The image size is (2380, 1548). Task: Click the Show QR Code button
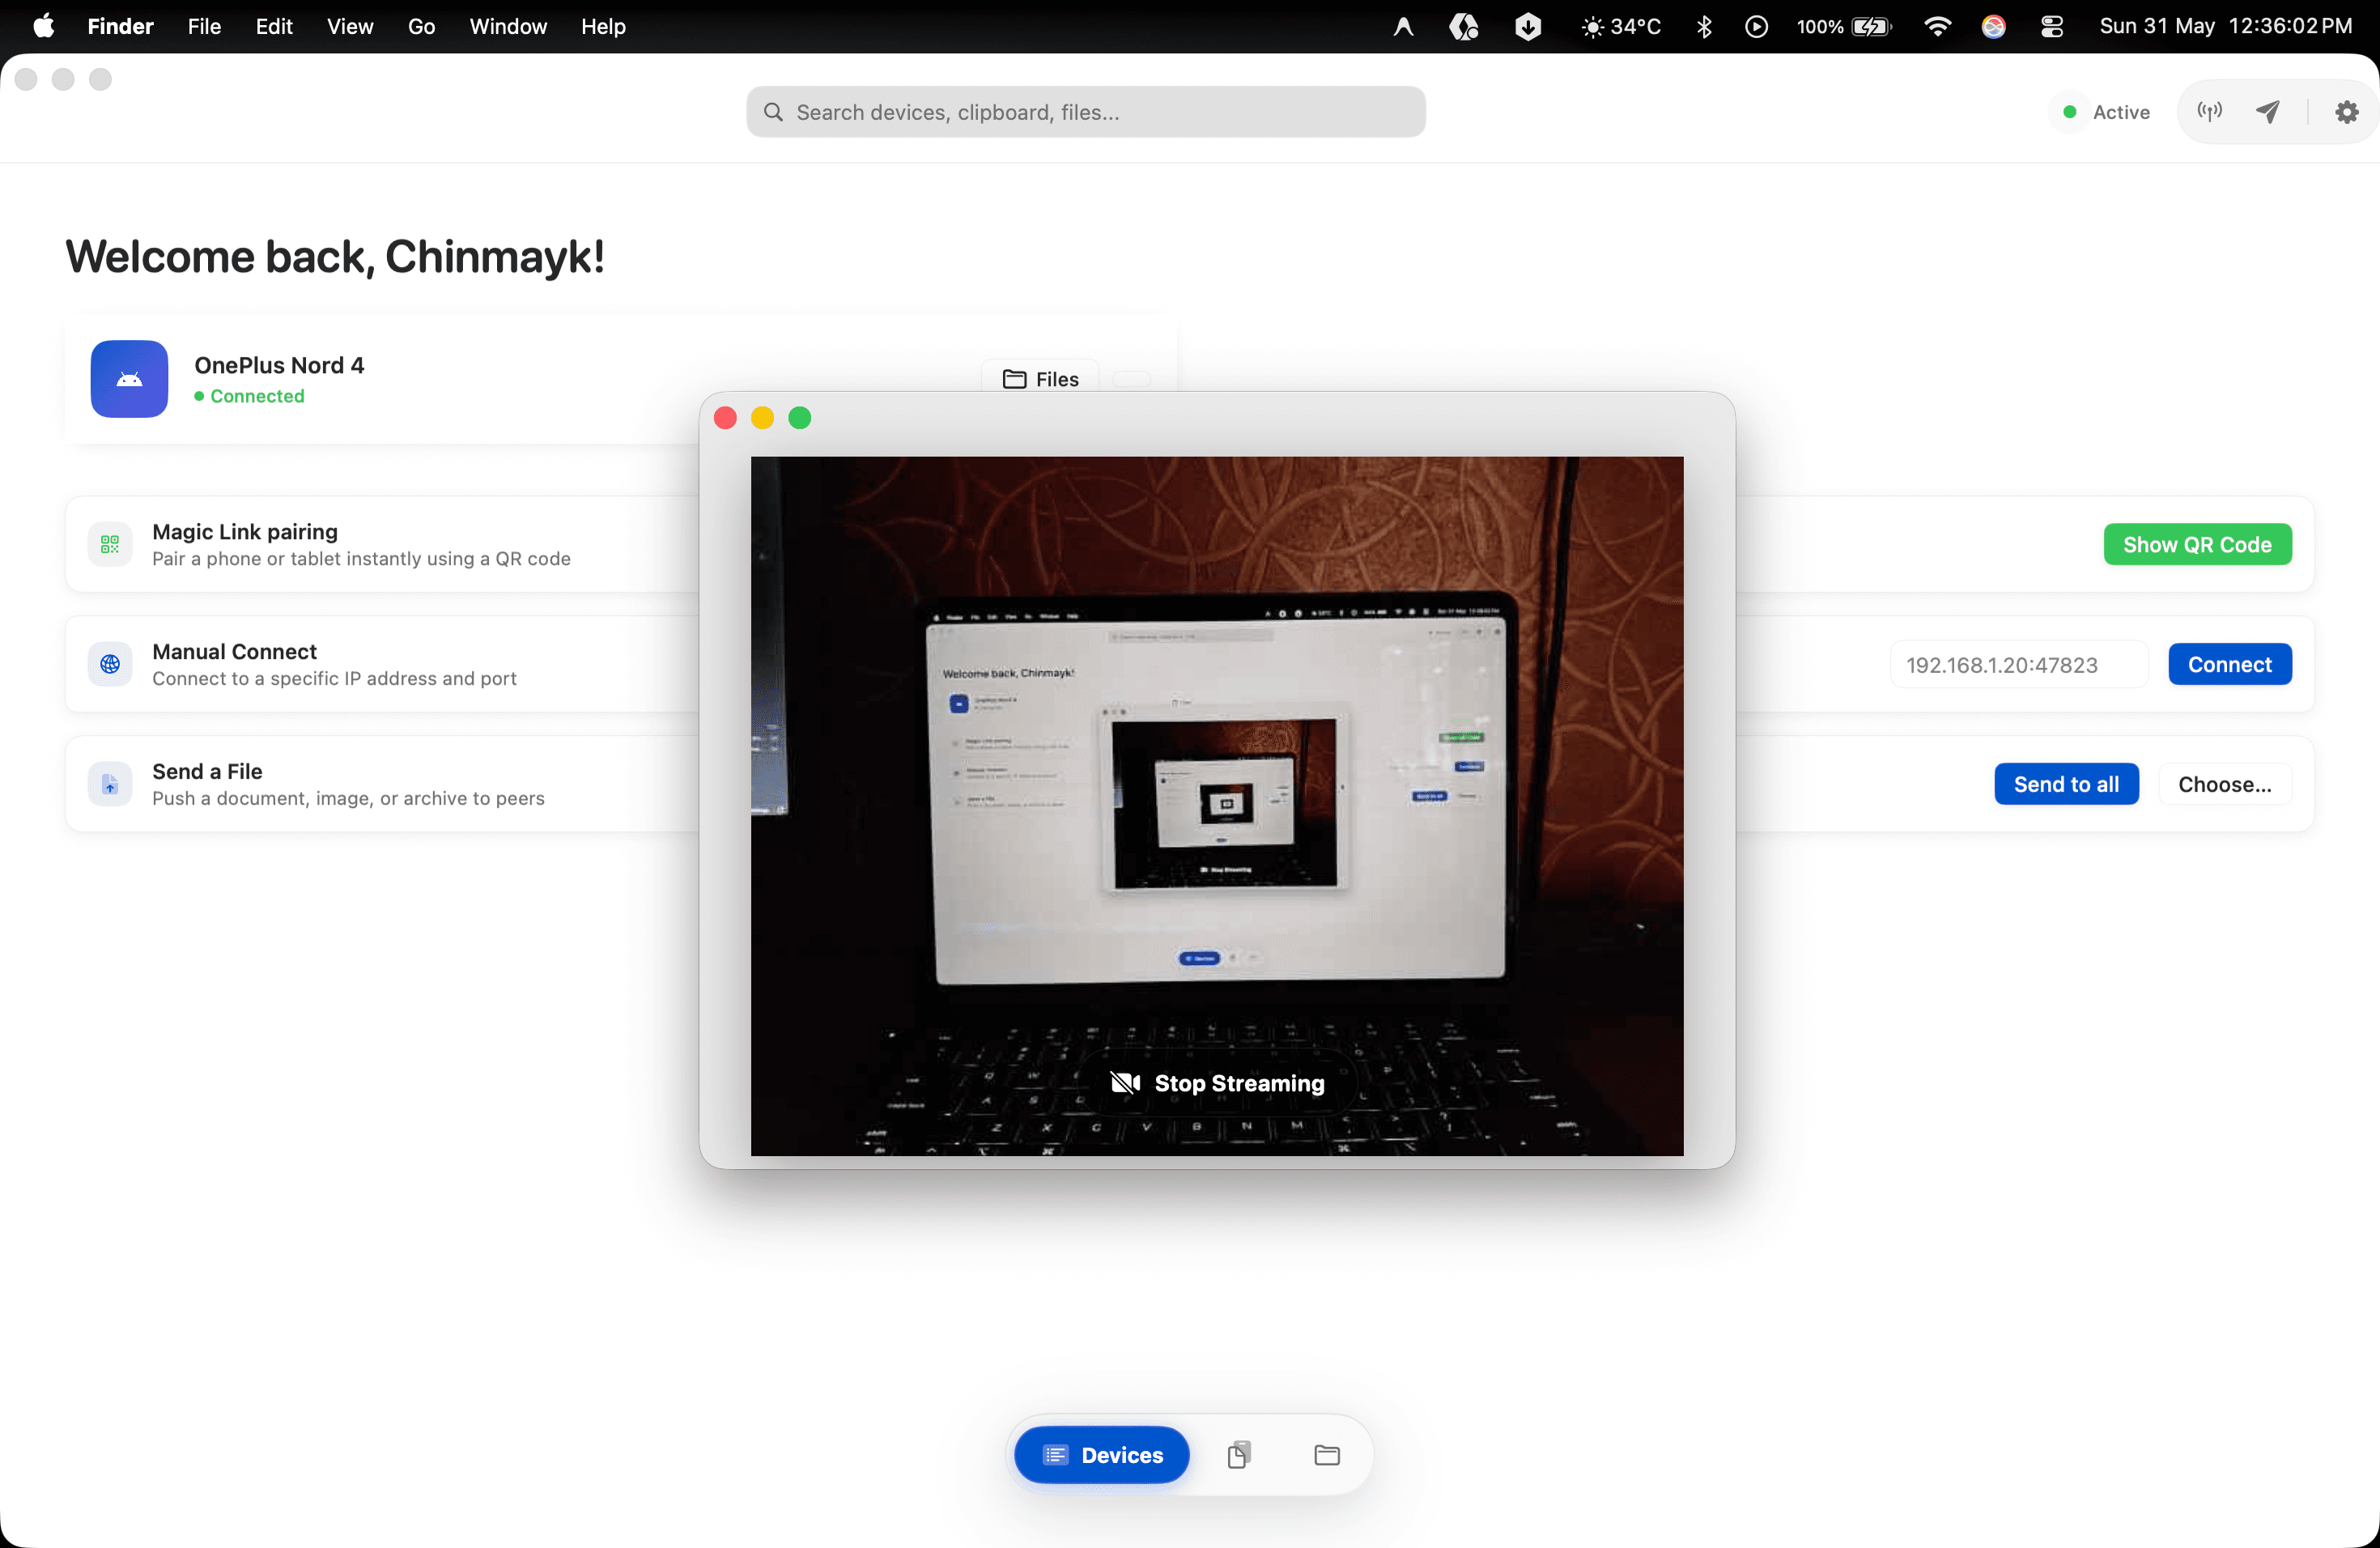tap(2197, 544)
